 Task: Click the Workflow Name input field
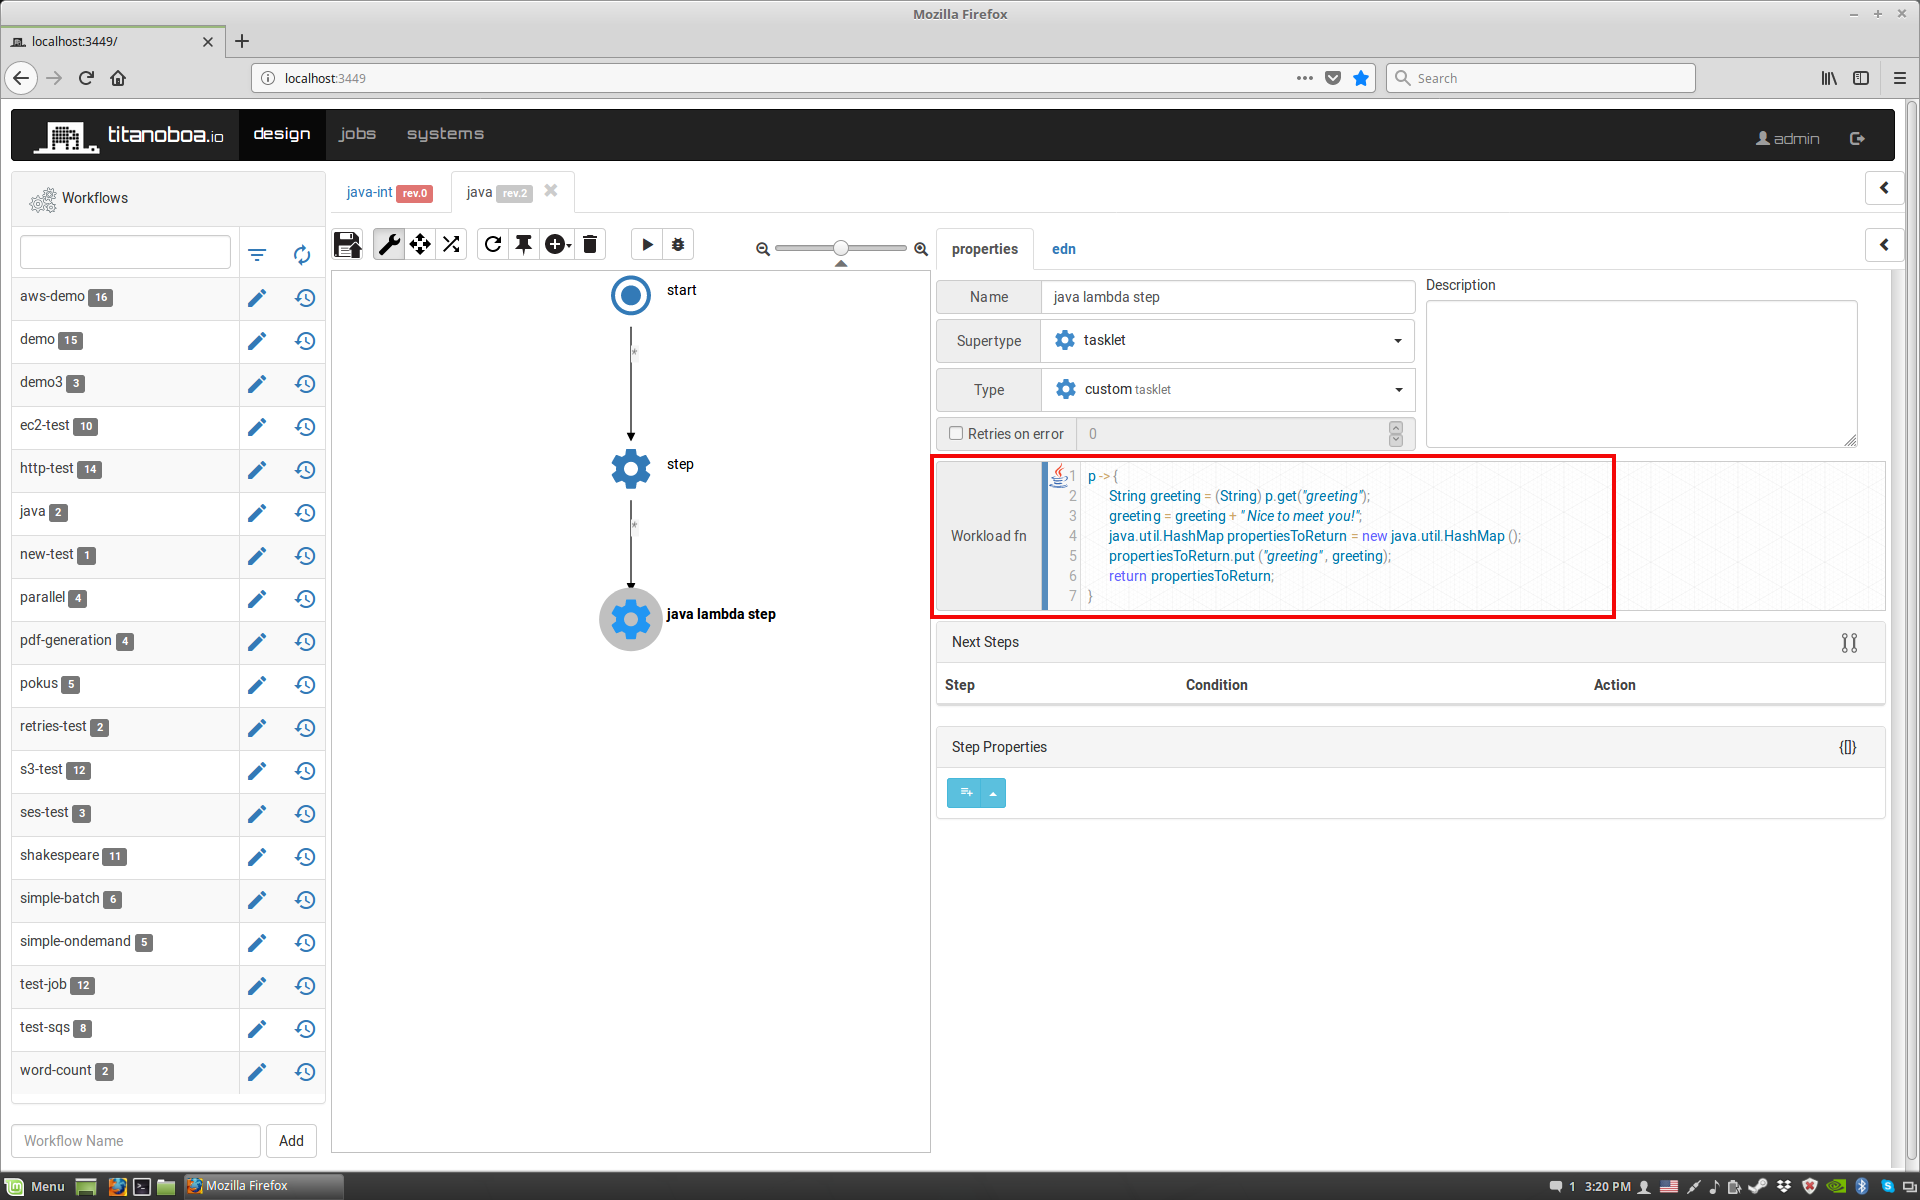(136, 1141)
